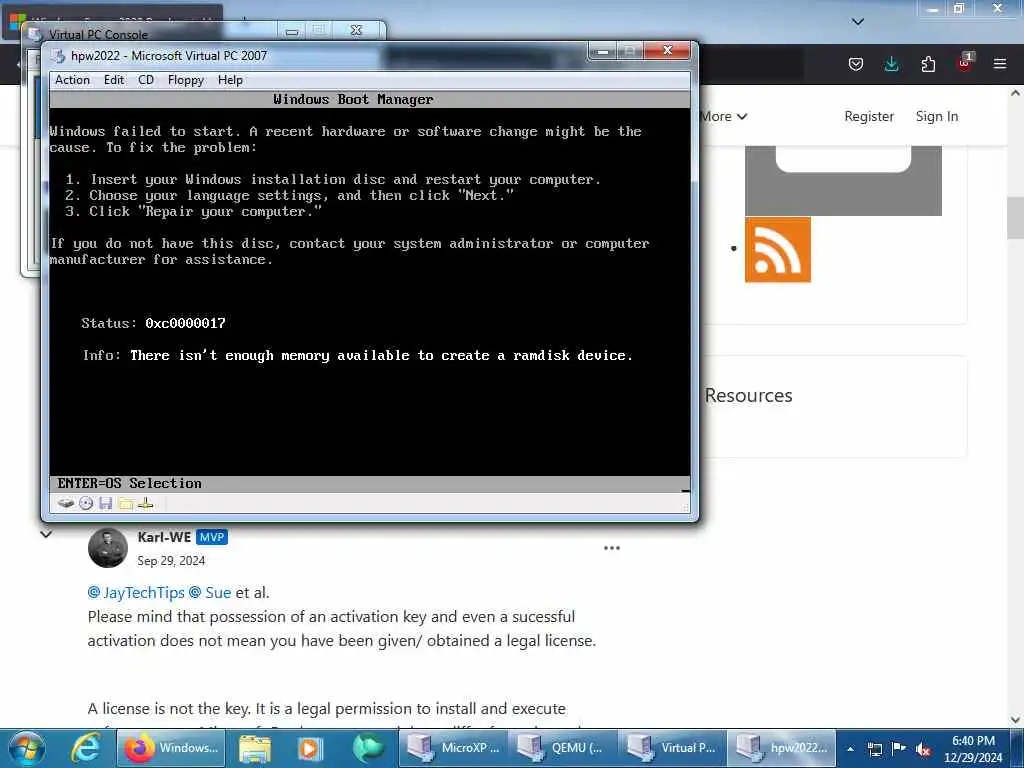The image size is (1024, 768).
Task: Click the Resources heading in the sidebar
Action: 748,396
